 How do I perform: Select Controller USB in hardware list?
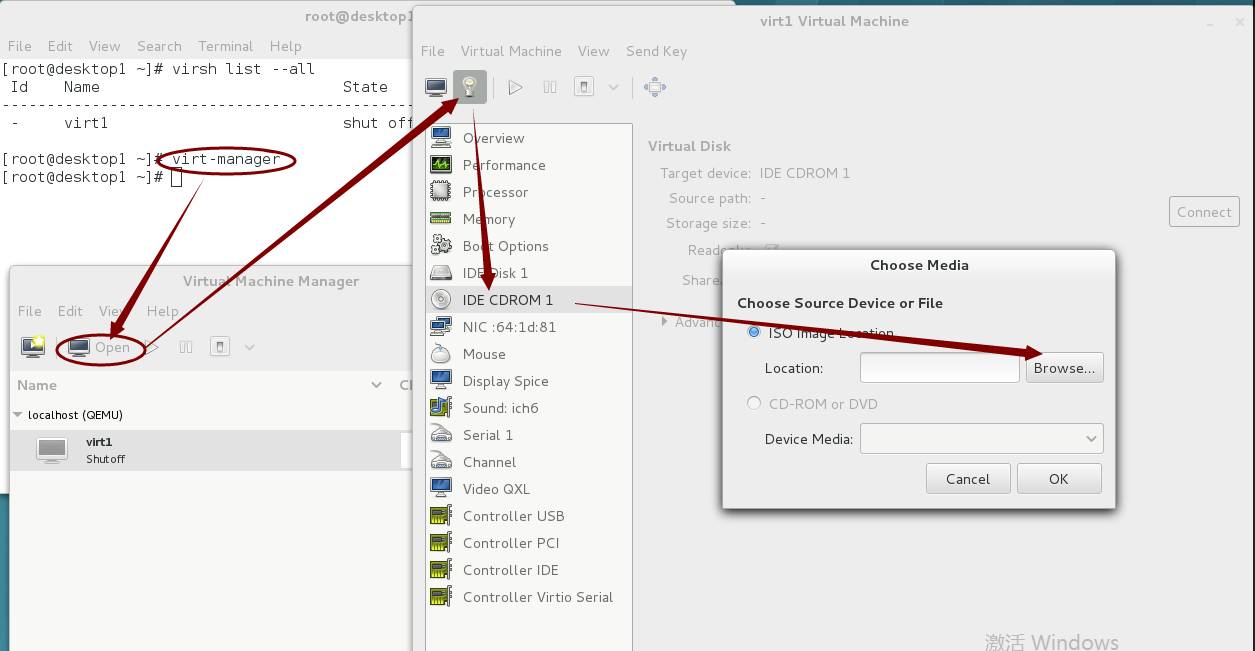pos(529,516)
